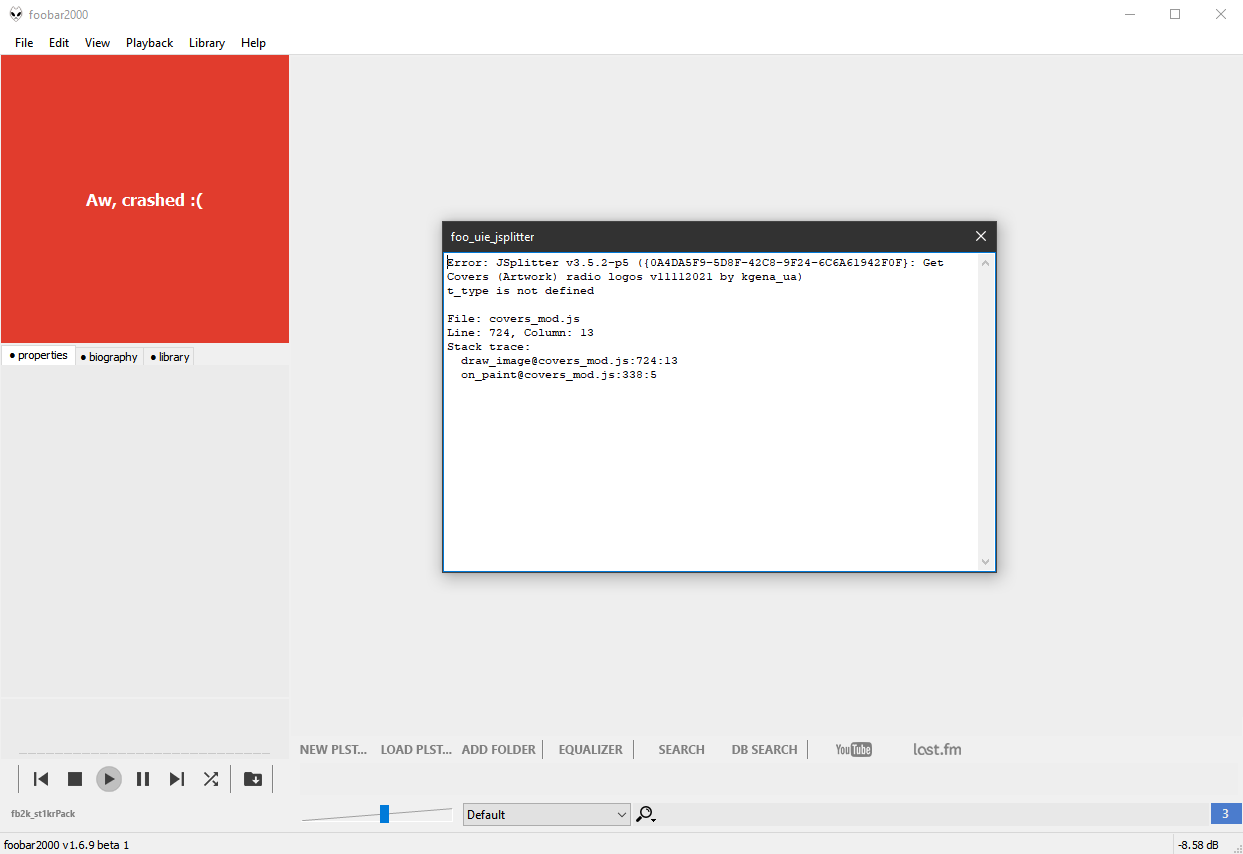Toggle shuffle playback mode icon

click(211, 779)
